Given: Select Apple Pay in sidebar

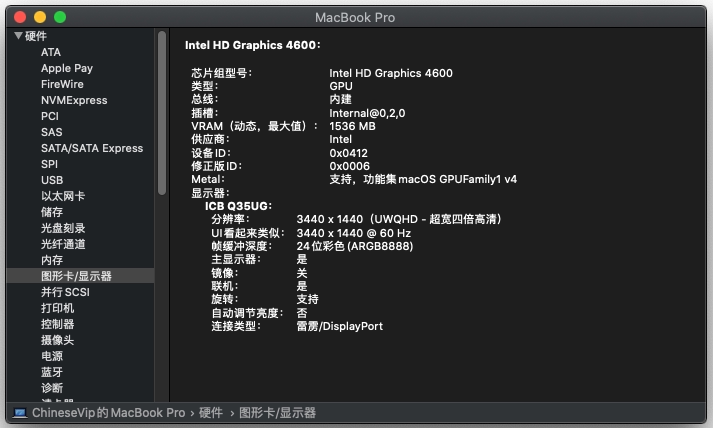Looking at the screenshot, I should coord(67,68).
